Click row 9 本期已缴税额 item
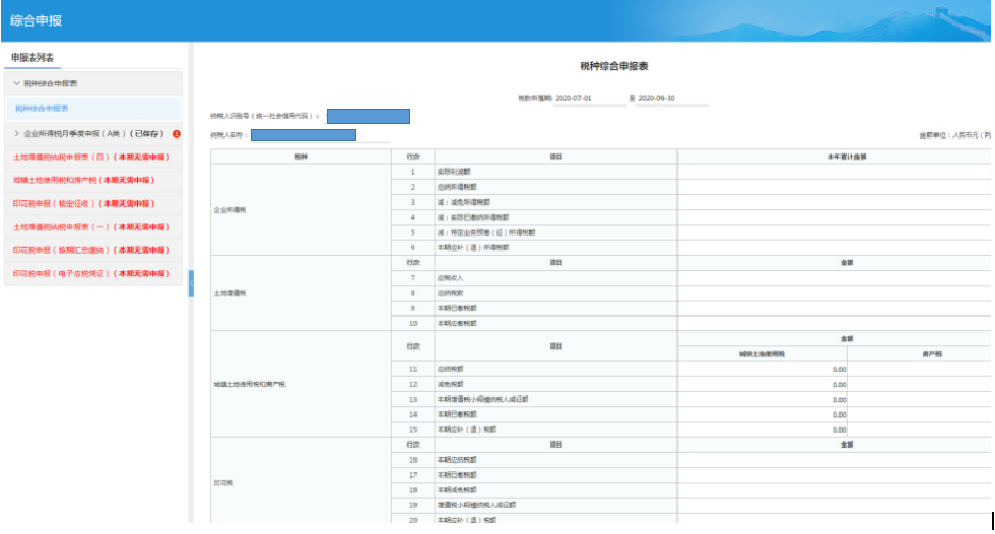 (457, 308)
